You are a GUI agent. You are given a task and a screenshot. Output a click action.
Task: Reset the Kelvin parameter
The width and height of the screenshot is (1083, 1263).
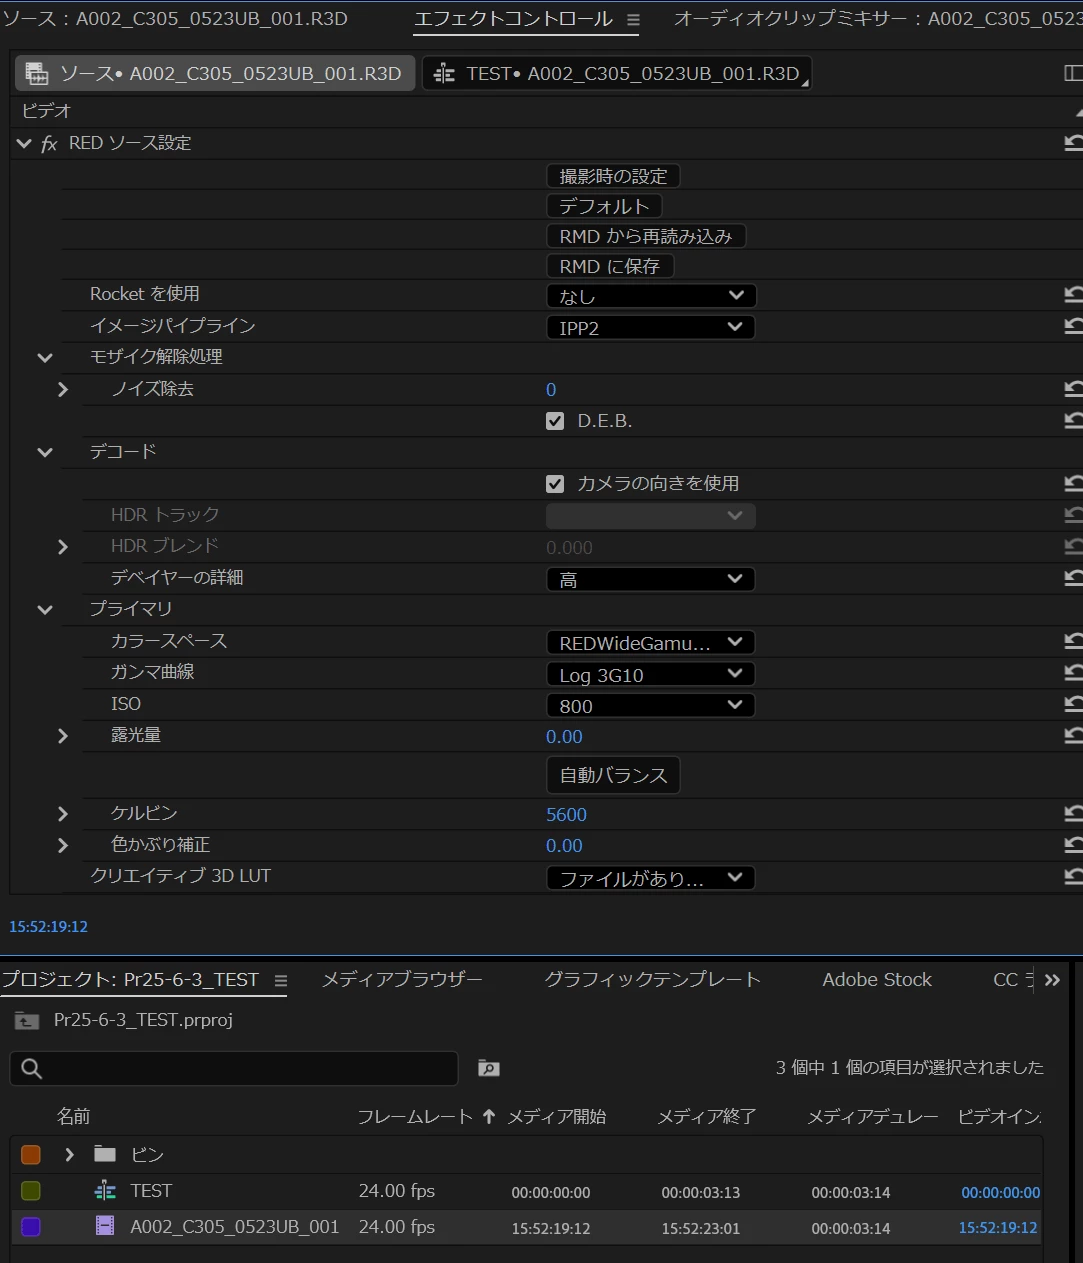tap(1073, 814)
